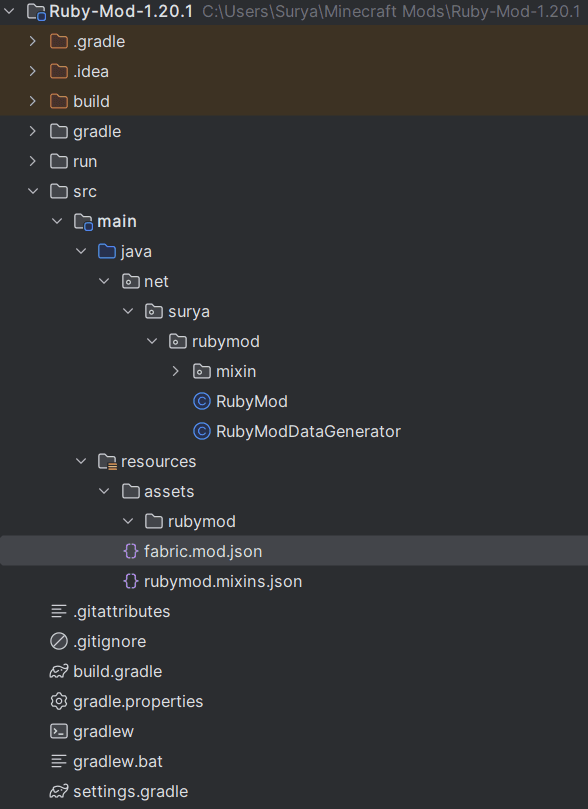Expand the .gradle folder
This screenshot has height=809, width=588.
pyautogui.click(x=33, y=41)
